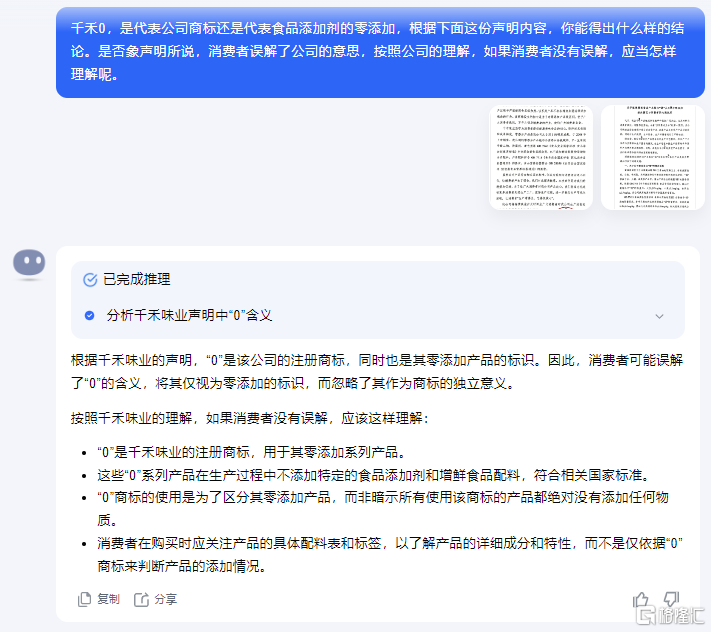Image resolution: width=711 pixels, height=632 pixels.
Task: Click reasoning step 分析千禾味业声明中"0"含义
Action: 378,316
